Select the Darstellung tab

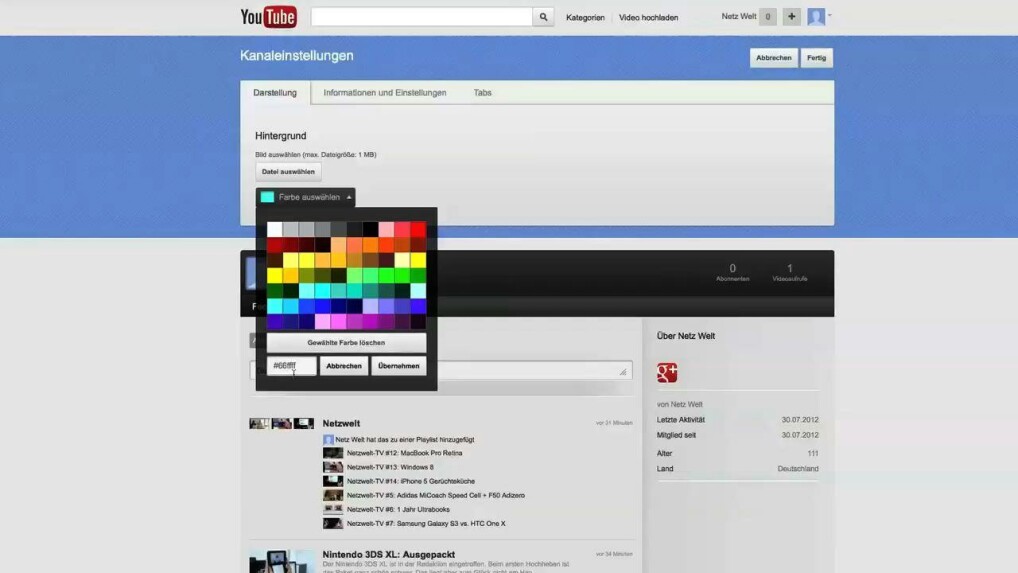point(275,93)
